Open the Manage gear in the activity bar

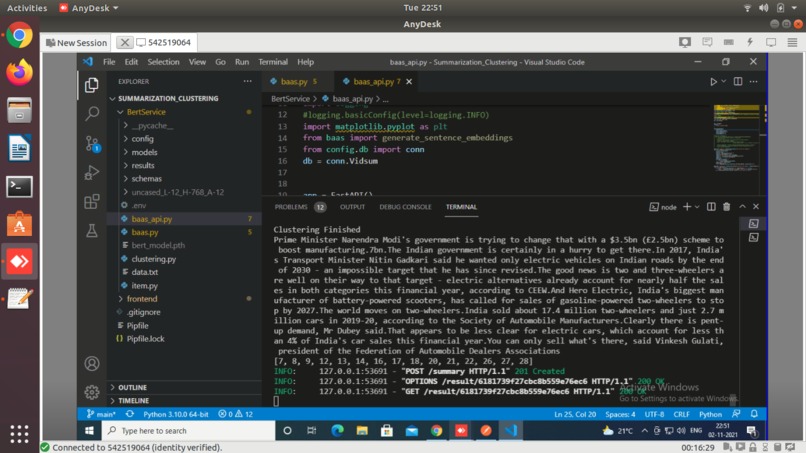92,392
